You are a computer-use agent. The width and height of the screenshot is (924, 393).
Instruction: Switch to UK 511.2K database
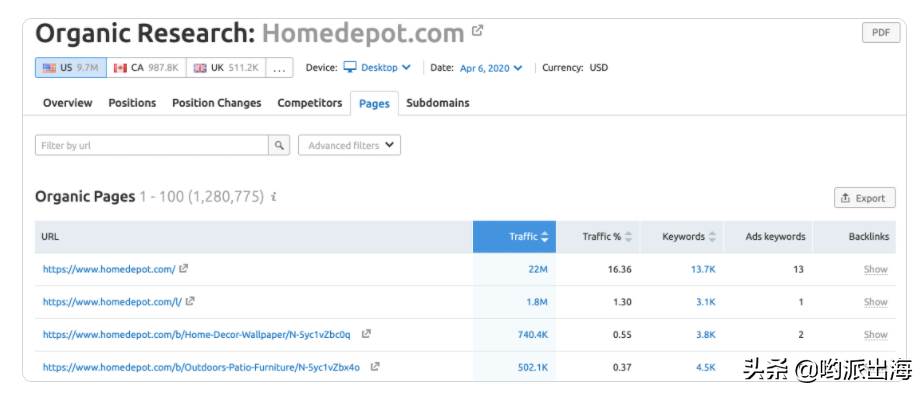tap(226, 68)
